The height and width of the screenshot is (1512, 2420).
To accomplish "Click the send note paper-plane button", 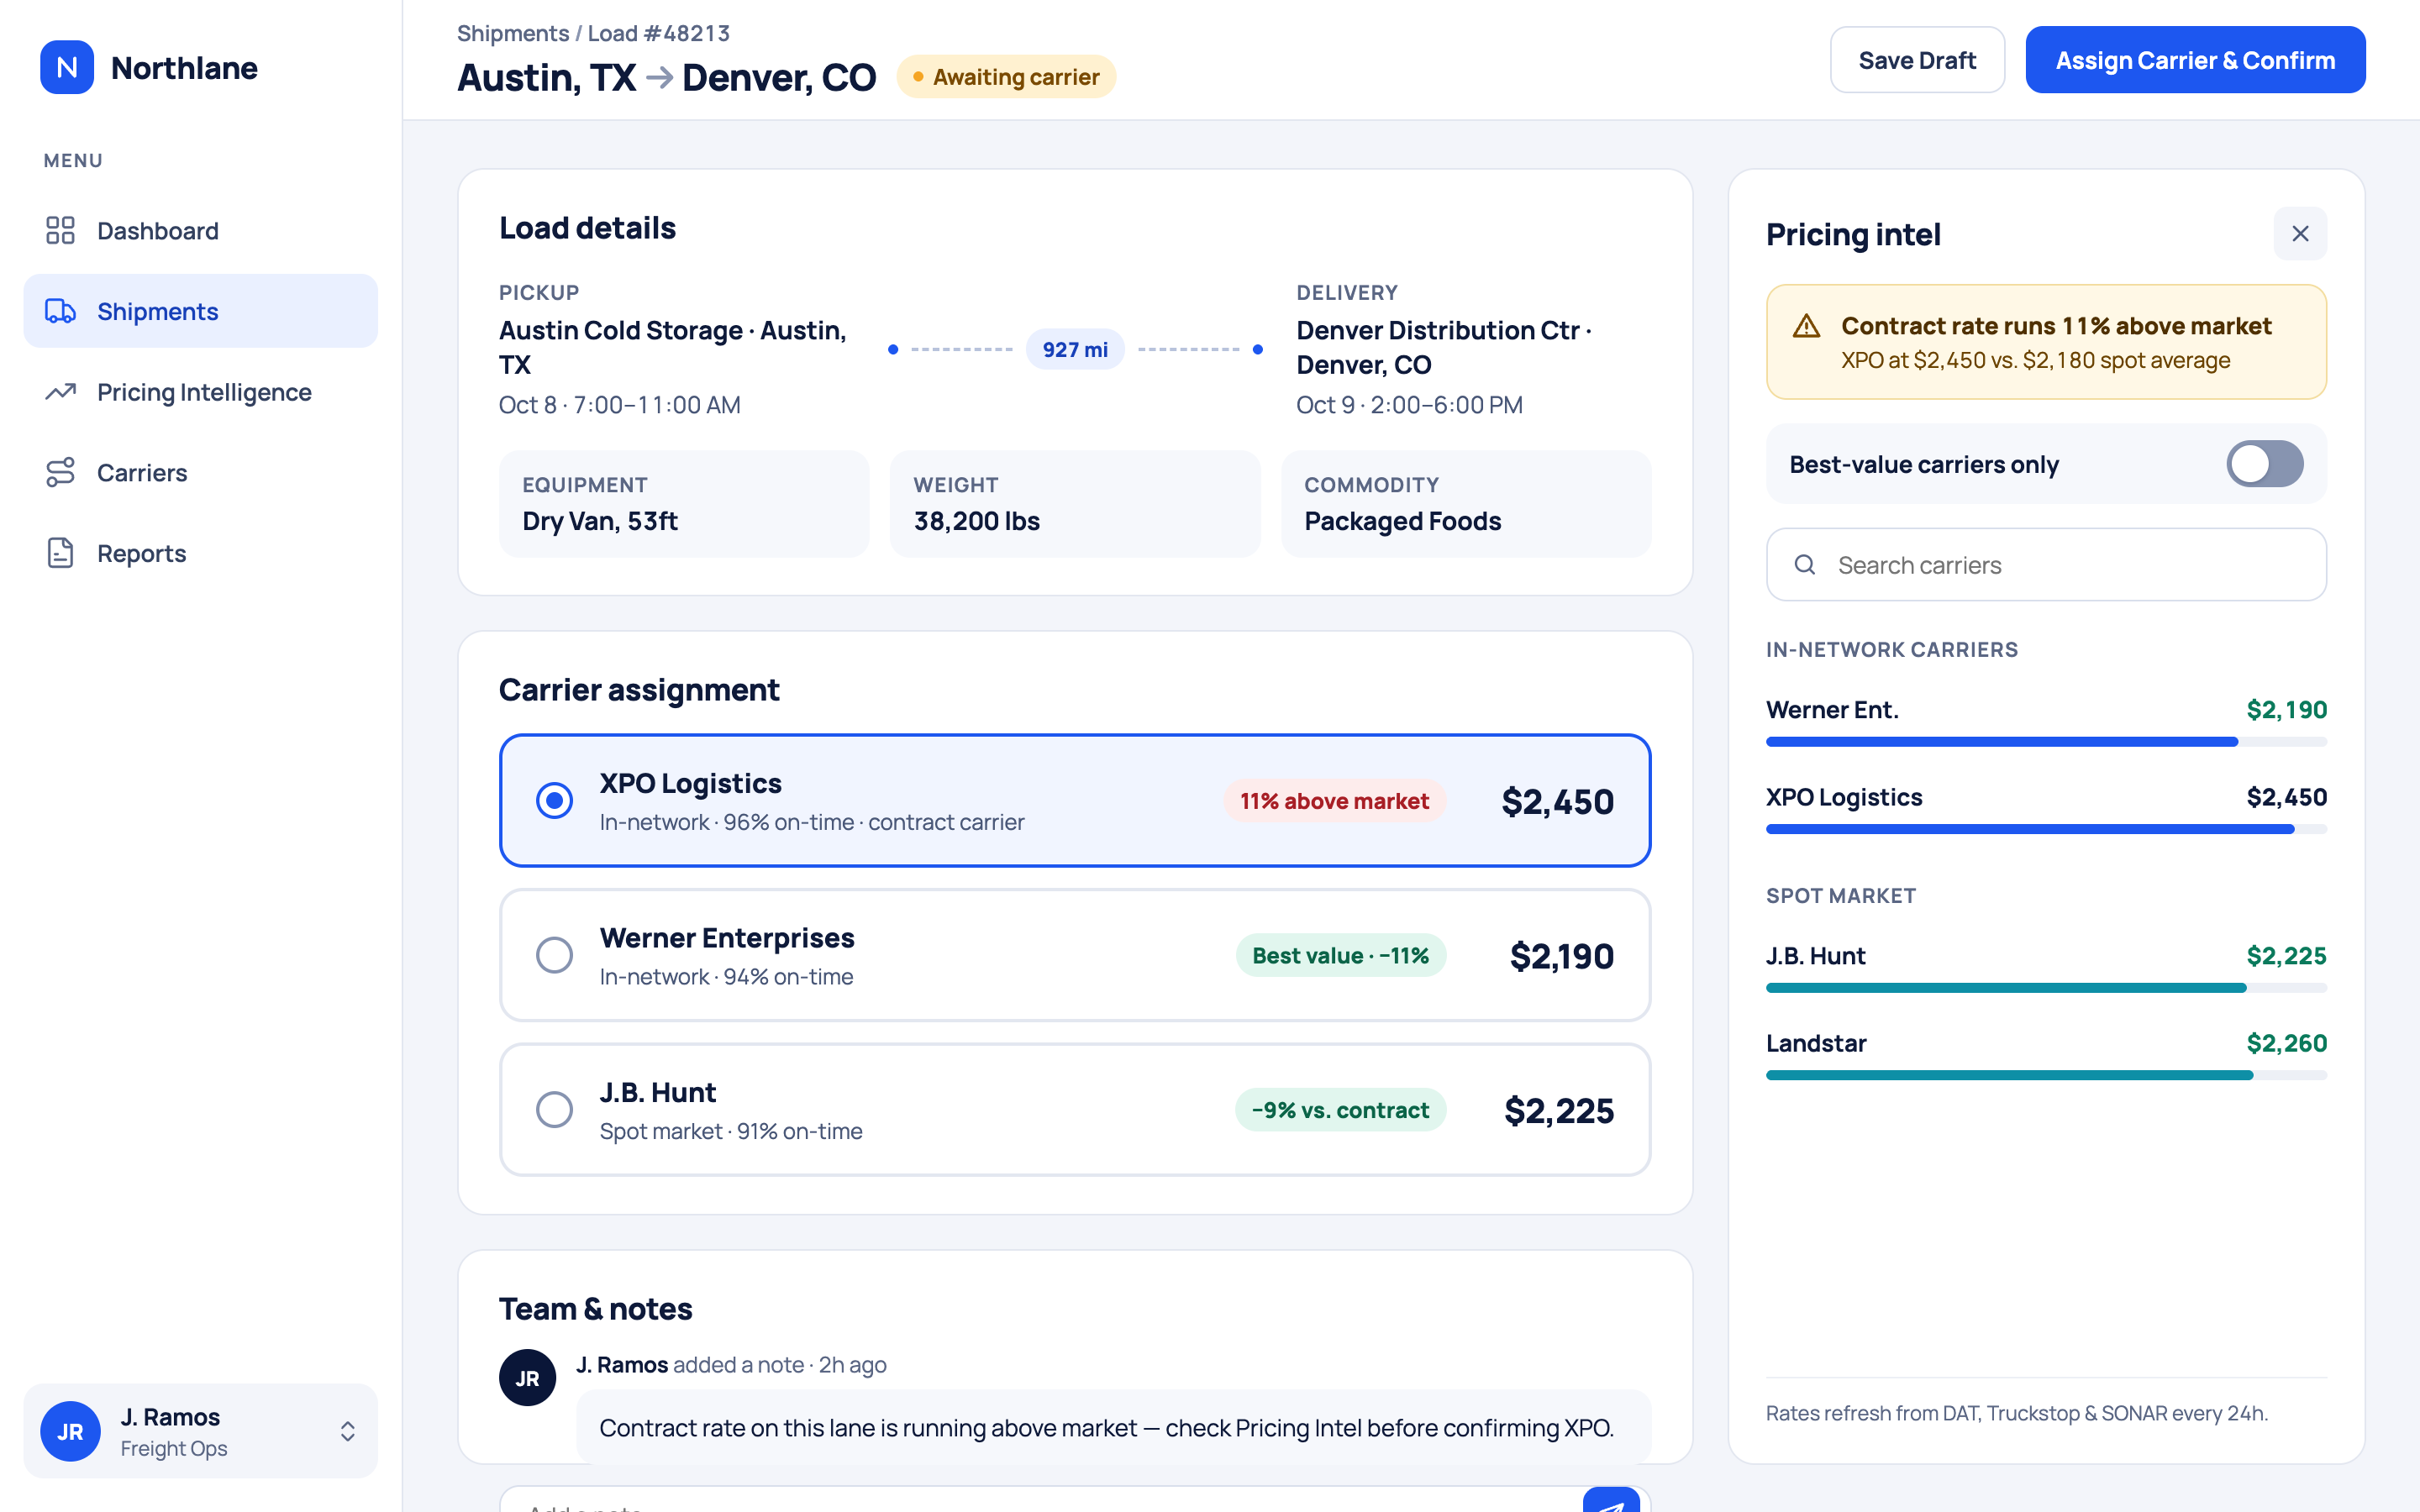I will click(x=1611, y=1500).
